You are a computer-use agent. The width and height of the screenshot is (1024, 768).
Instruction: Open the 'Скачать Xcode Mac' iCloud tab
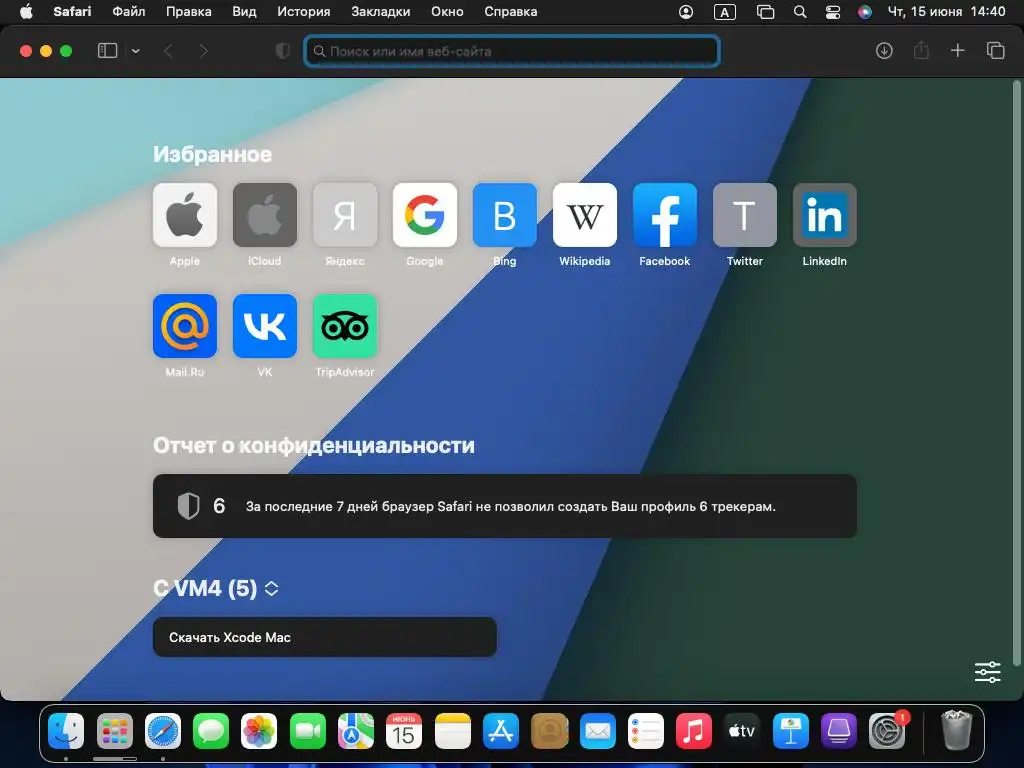click(325, 637)
